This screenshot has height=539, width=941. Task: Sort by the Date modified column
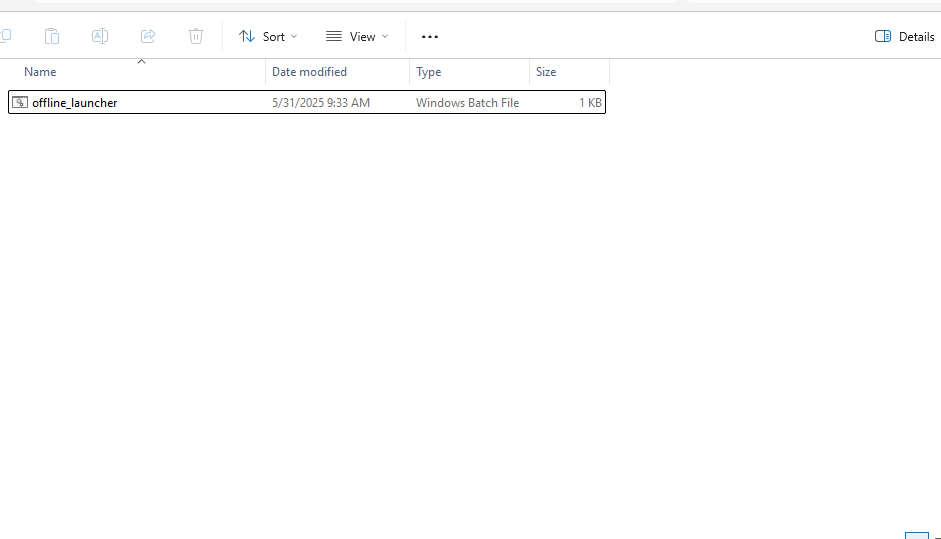[309, 72]
